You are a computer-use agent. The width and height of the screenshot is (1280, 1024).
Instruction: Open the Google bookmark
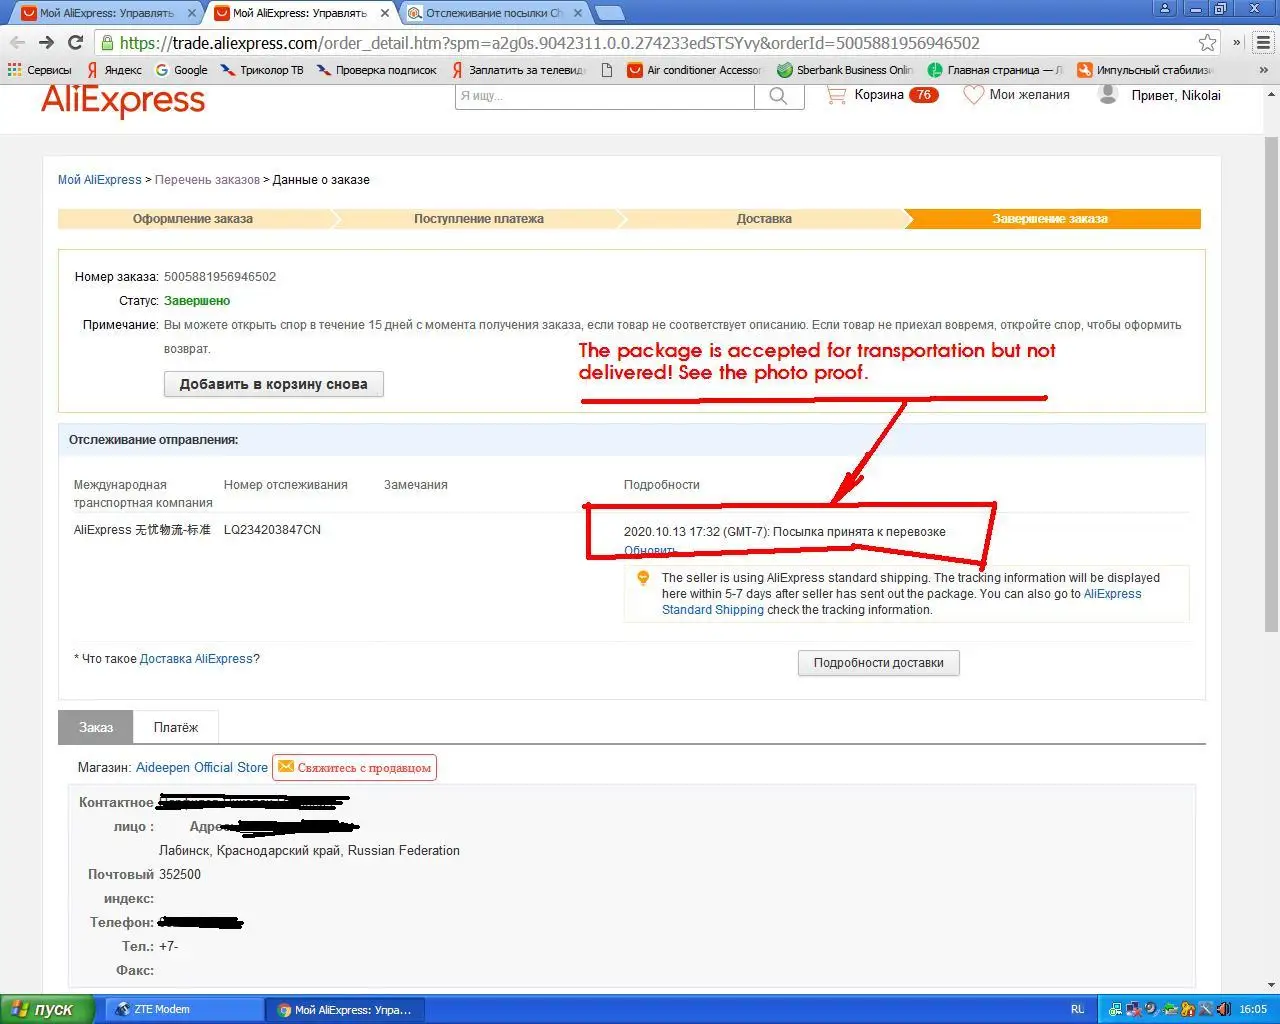click(x=181, y=70)
